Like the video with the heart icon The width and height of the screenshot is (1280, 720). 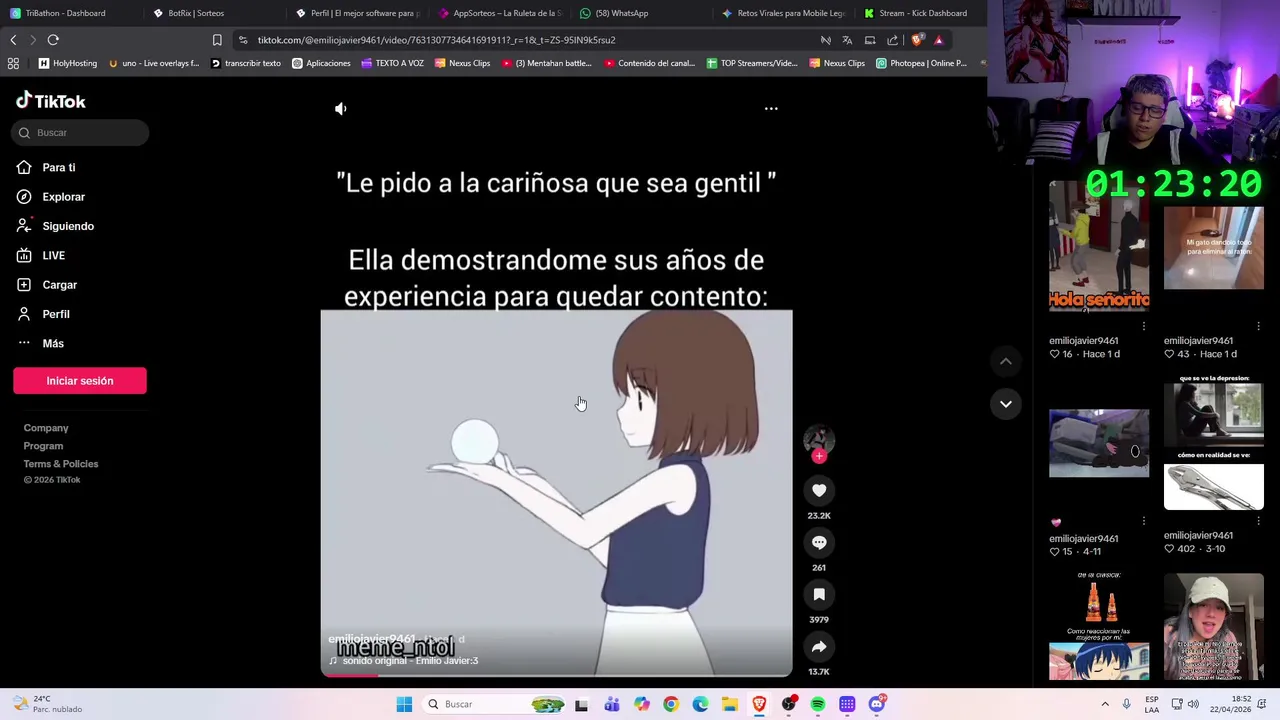819,490
